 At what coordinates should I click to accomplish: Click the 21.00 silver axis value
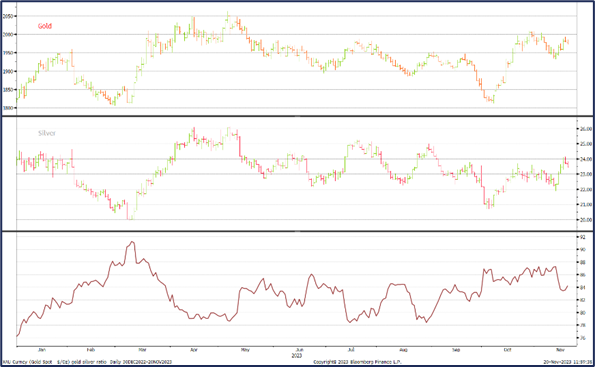(x=586, y=205)
